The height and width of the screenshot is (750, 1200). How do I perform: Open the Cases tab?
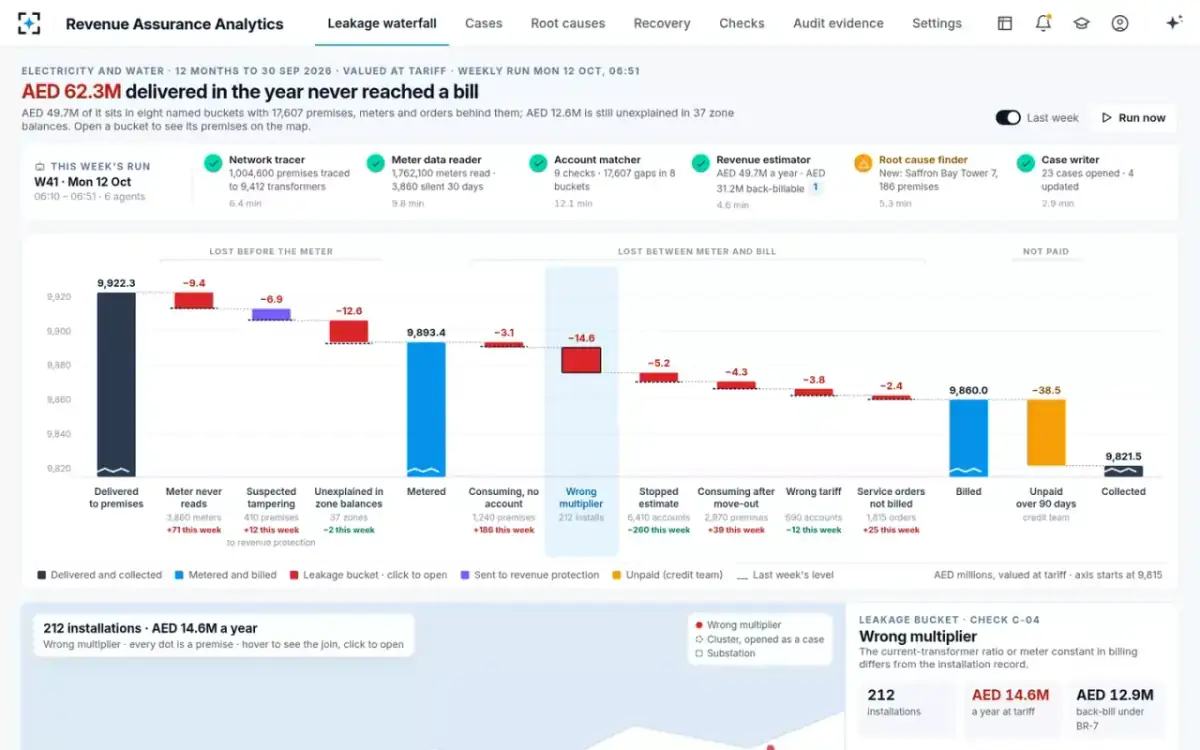(484, 23)
